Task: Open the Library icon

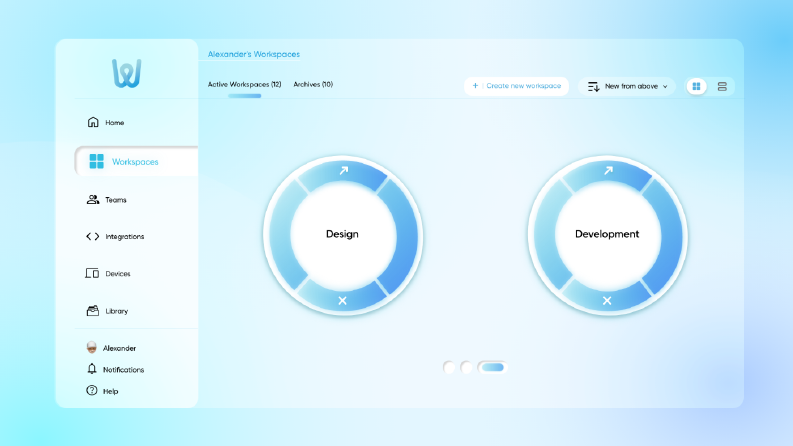Action: click(93, 310)
